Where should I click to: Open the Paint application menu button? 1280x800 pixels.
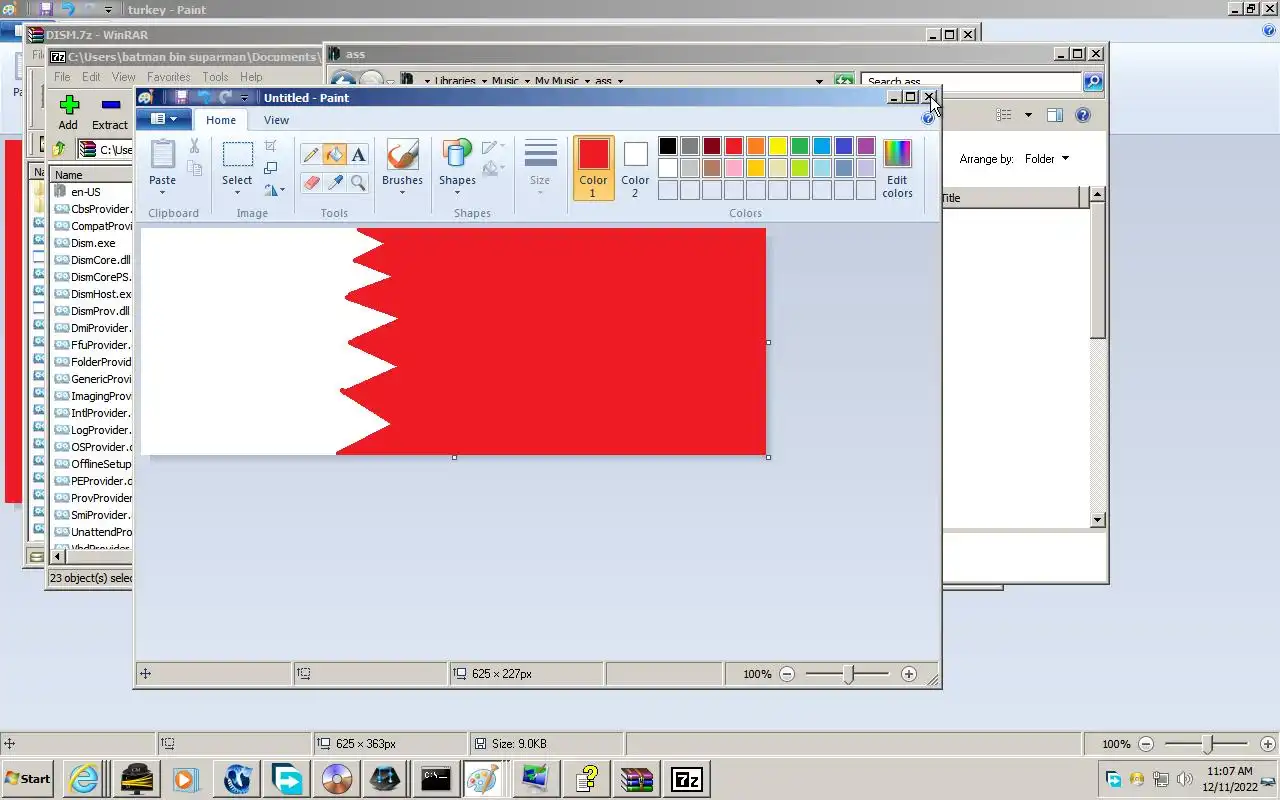click(164, 119)
